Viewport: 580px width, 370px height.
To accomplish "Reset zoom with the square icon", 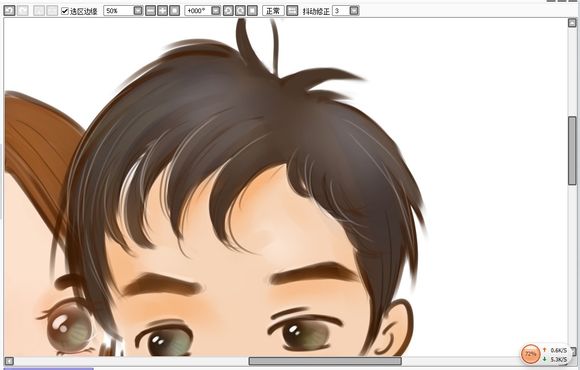I will coord(175,11).
